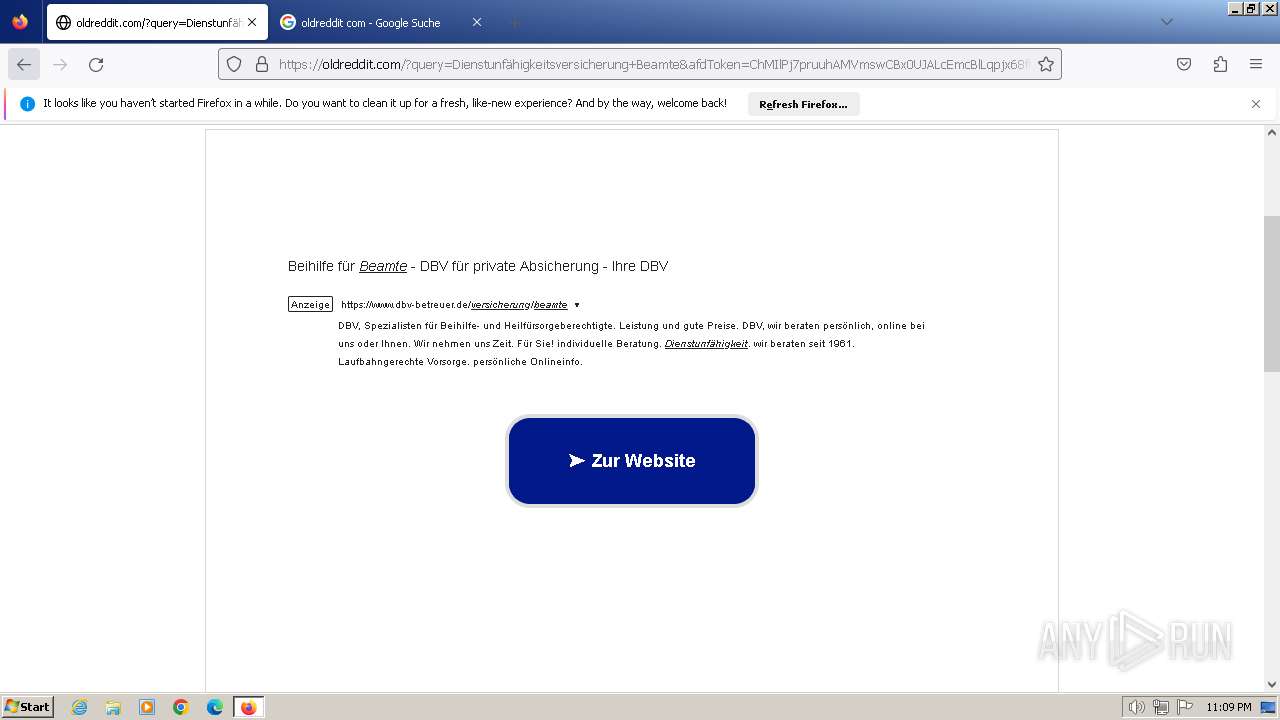
Task: Dismiss the Firefox notification bar
Action: click(1256, 104)
